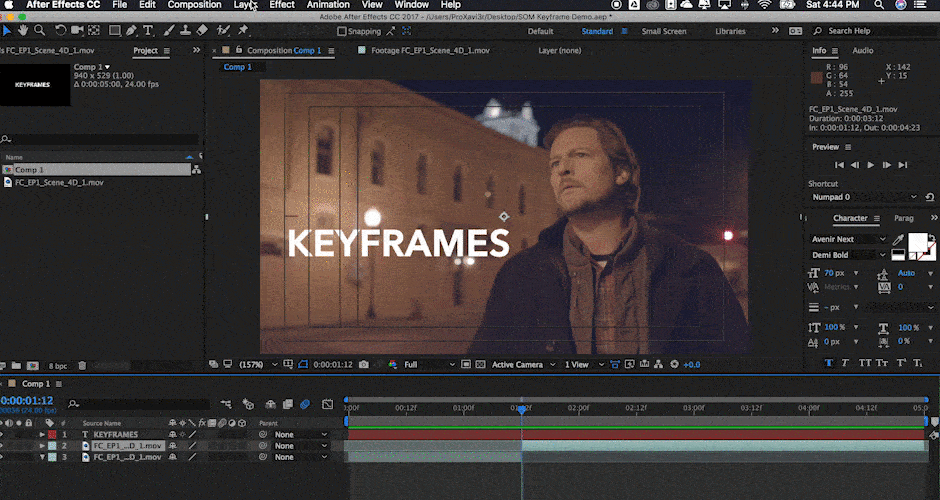Choose the Default workspace
This screenshot has height=500, width=940.
pos(540,31)
